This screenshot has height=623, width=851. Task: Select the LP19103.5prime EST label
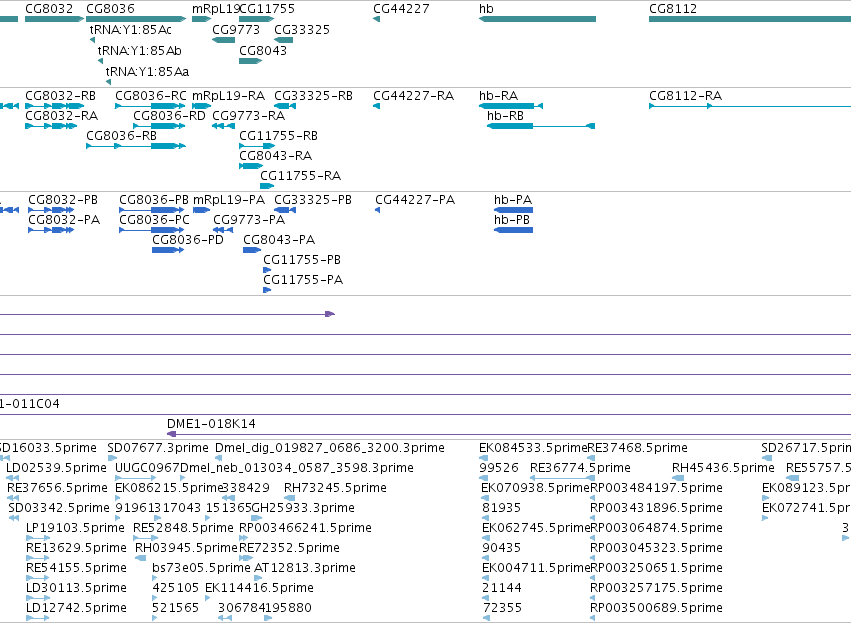tap(75, 529)
